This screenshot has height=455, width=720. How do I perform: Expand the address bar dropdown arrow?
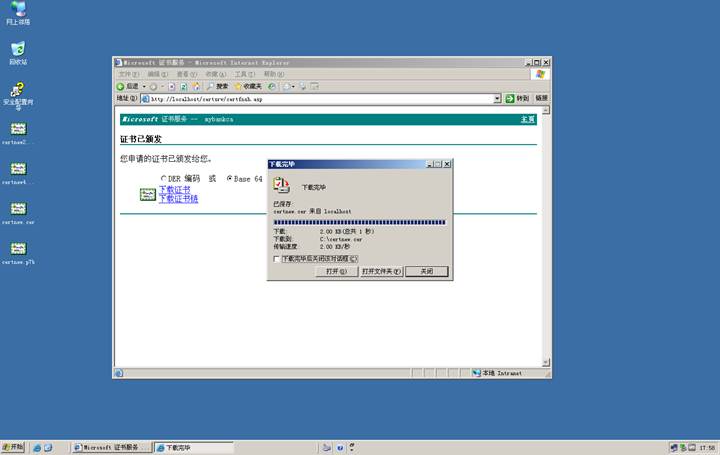coord(497,99)
